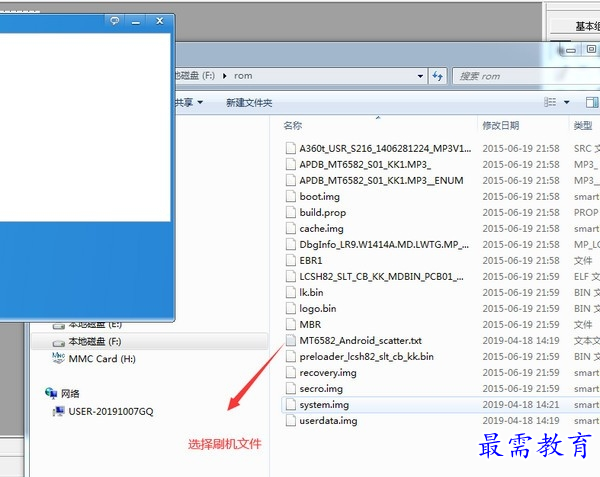The height and width of the screenshot is (477, 600).
Task: Sort by the 名称 name column header
Action: point(293,125)
